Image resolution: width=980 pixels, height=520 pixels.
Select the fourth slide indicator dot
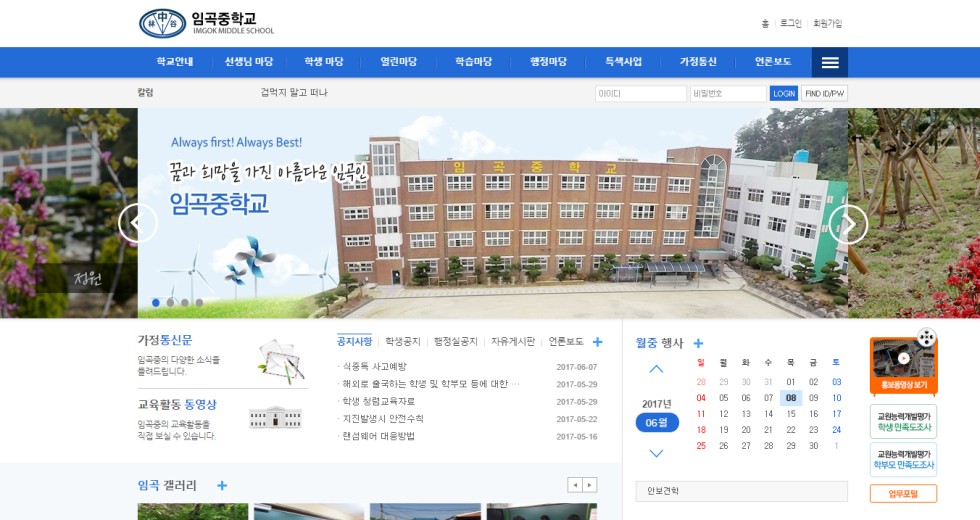(199, 302)
